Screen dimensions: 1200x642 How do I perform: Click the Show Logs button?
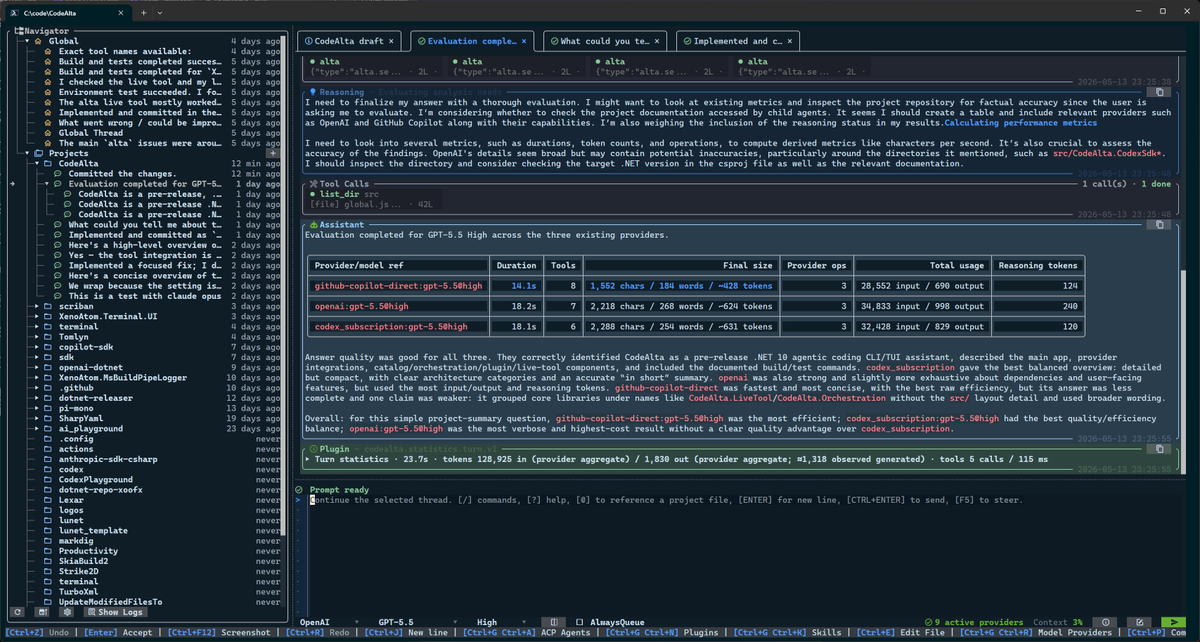point(114,612)
